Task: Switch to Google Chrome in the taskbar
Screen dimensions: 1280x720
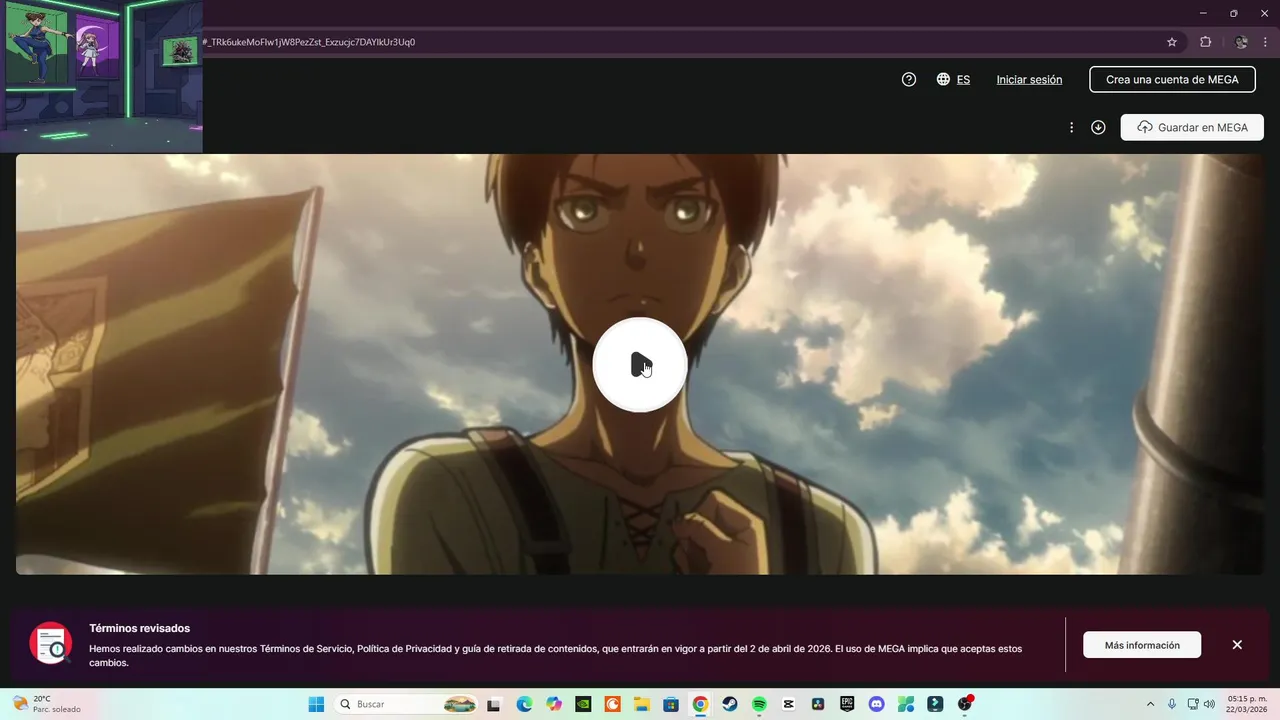Action: [x=700, y=704]
